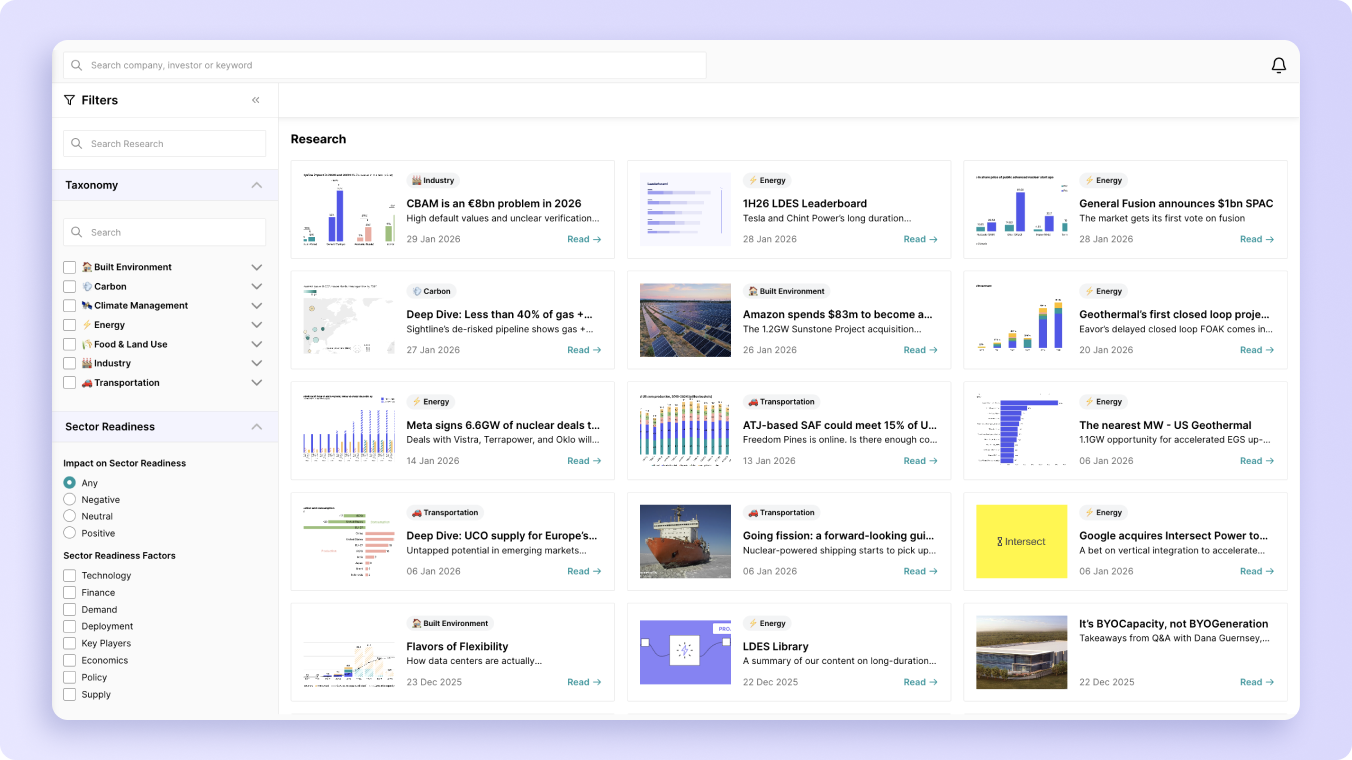Expand the Transportation subcategories arrow

coord(257,383)
